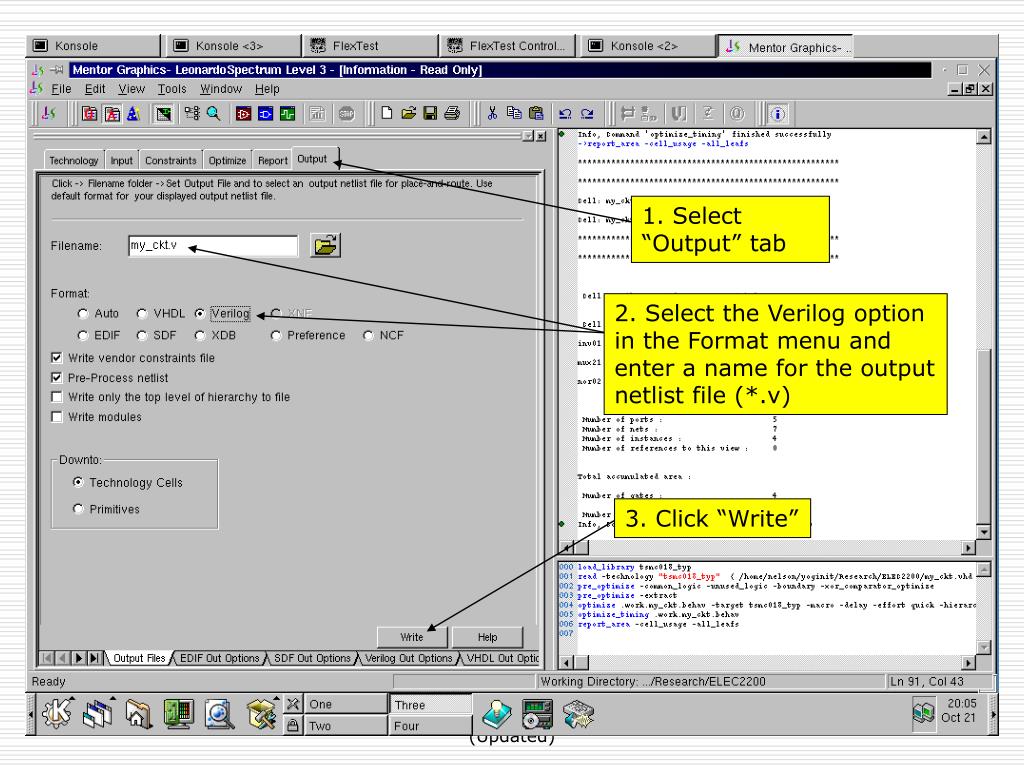The width and height of the screenshot is (1024, 768).
Task: Select the Primitives radio button
Action: pyautogui.click(x=78, y=509)
